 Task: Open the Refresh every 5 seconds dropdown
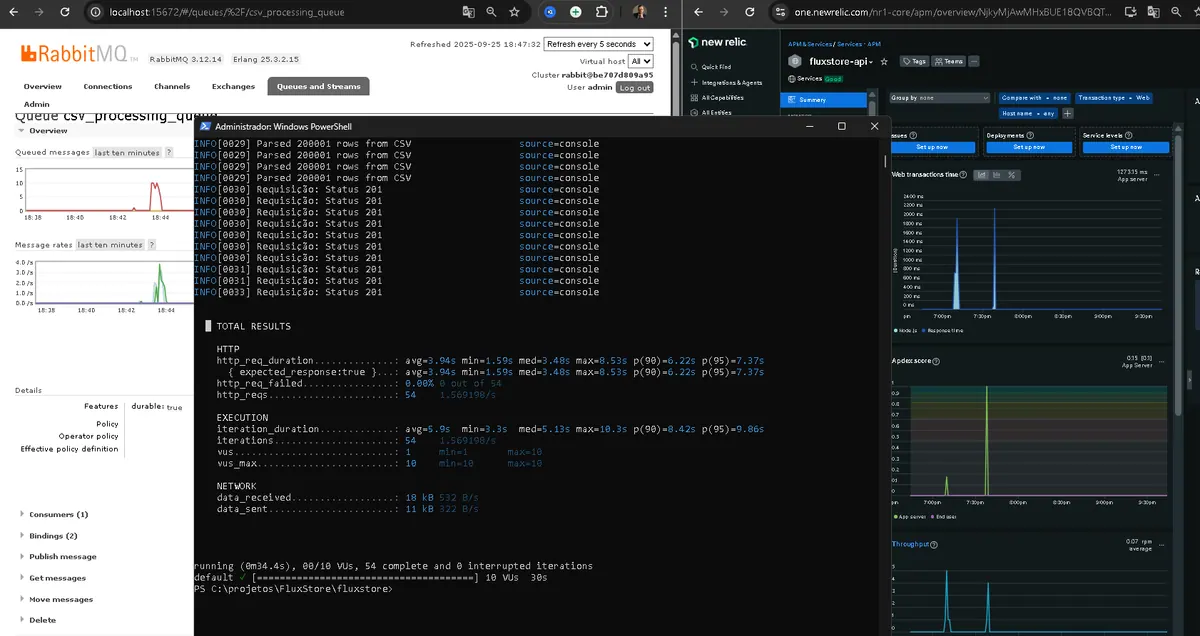point(599,44)
